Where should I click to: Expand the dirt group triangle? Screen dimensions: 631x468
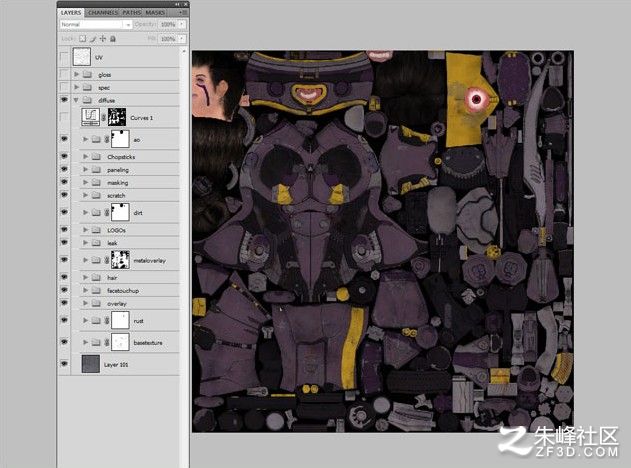click(x=85, y=212)
